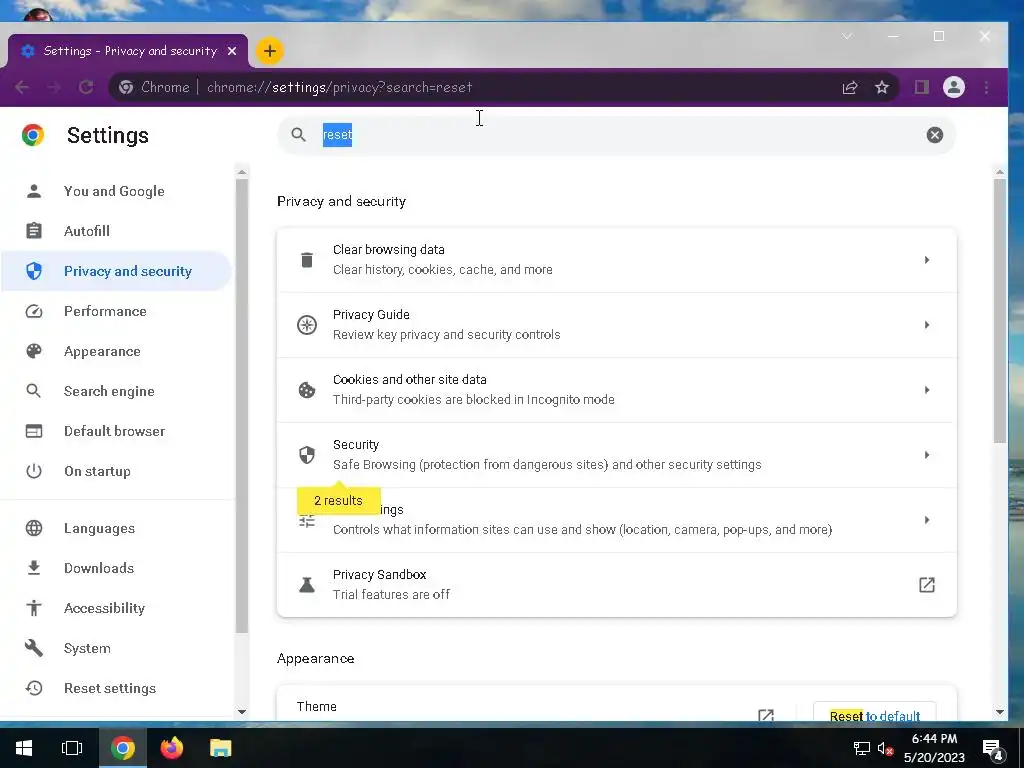Click the shield icon in the Security row
This screenshot has width=1024, height=768.
click(306, 455)
